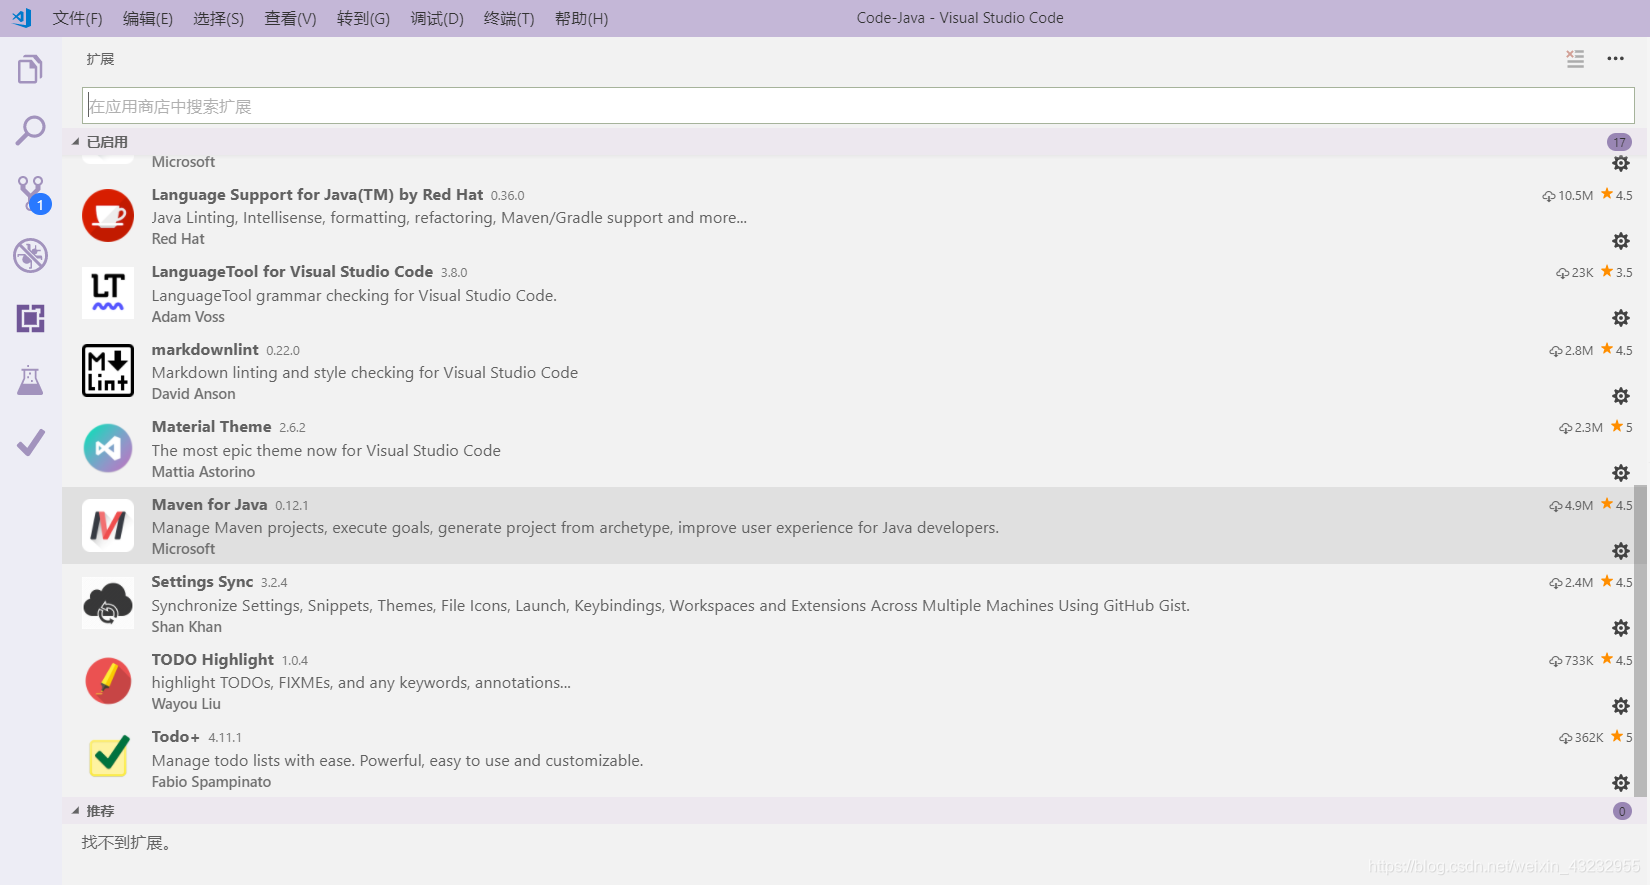Click the markdownlint logo icon
This screenshot has width=1650, height=885.
108,370
